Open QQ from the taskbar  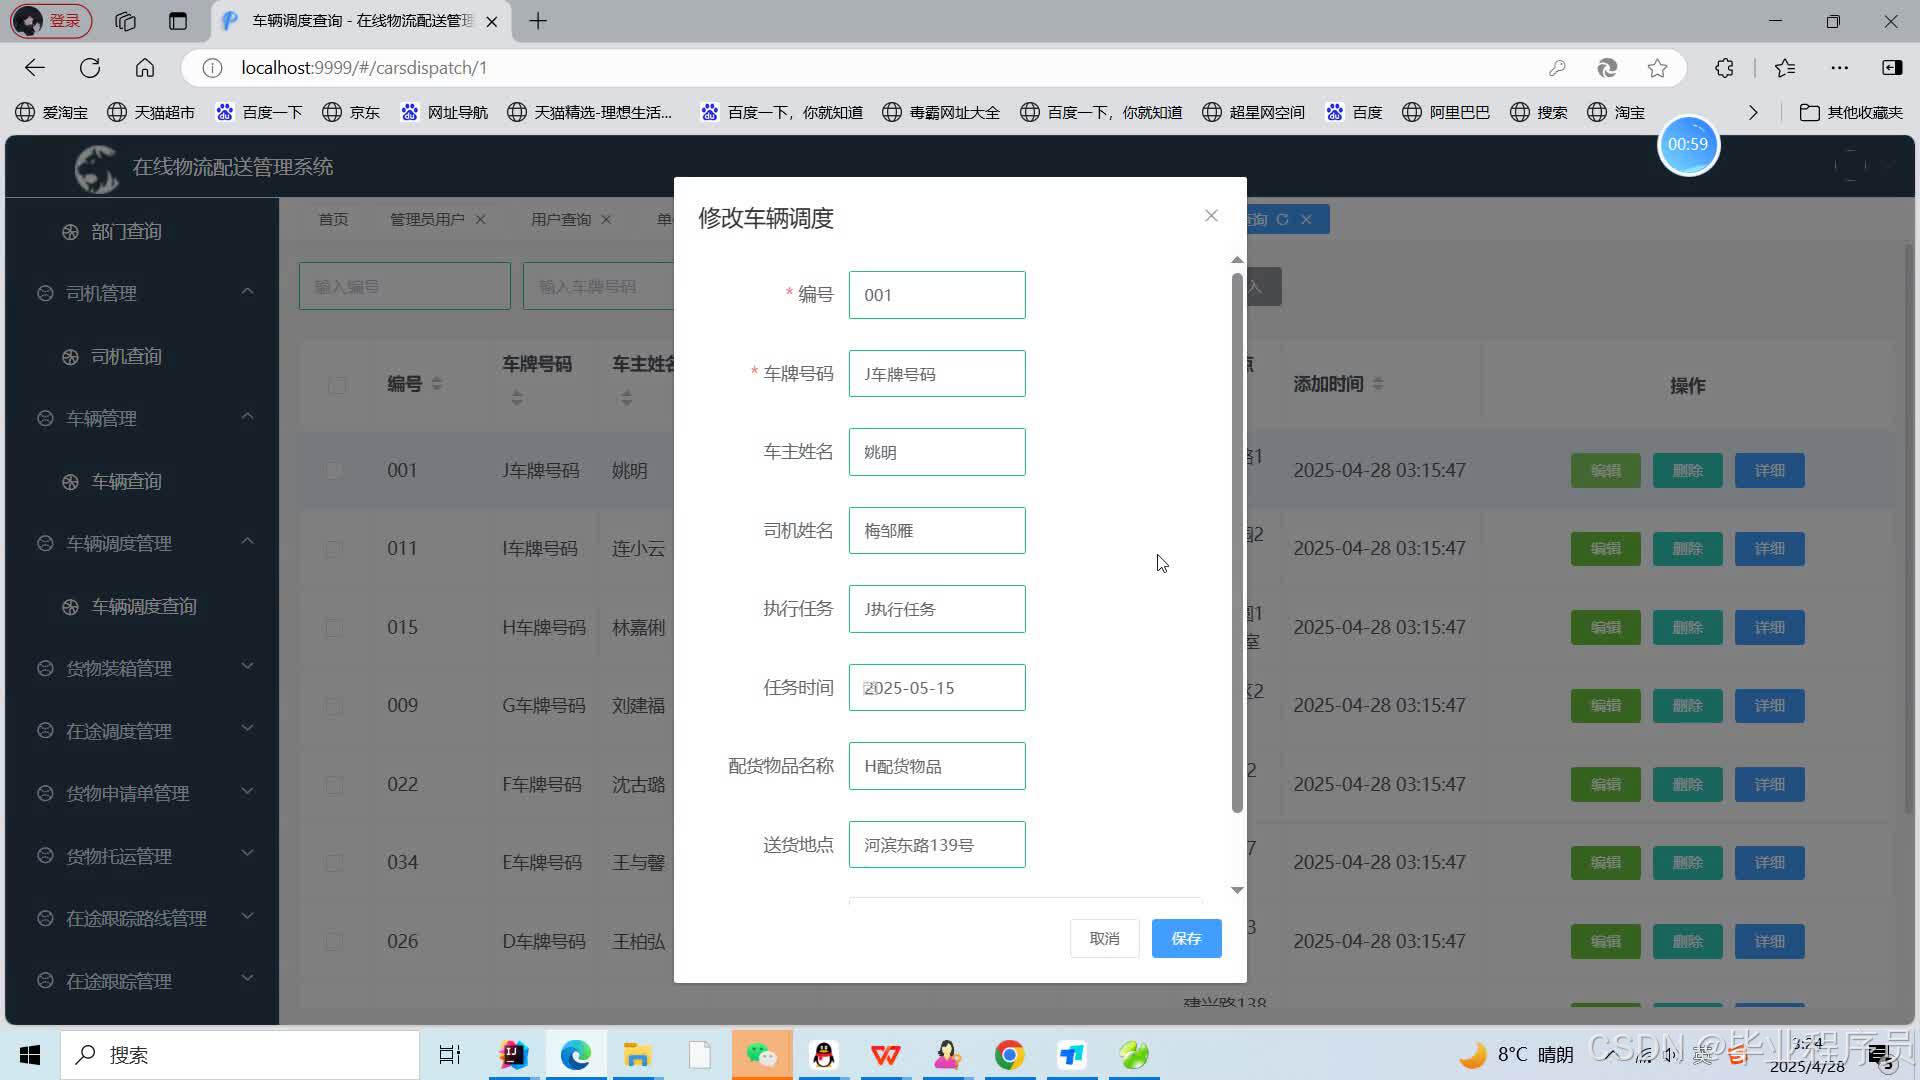(823, 1054)
